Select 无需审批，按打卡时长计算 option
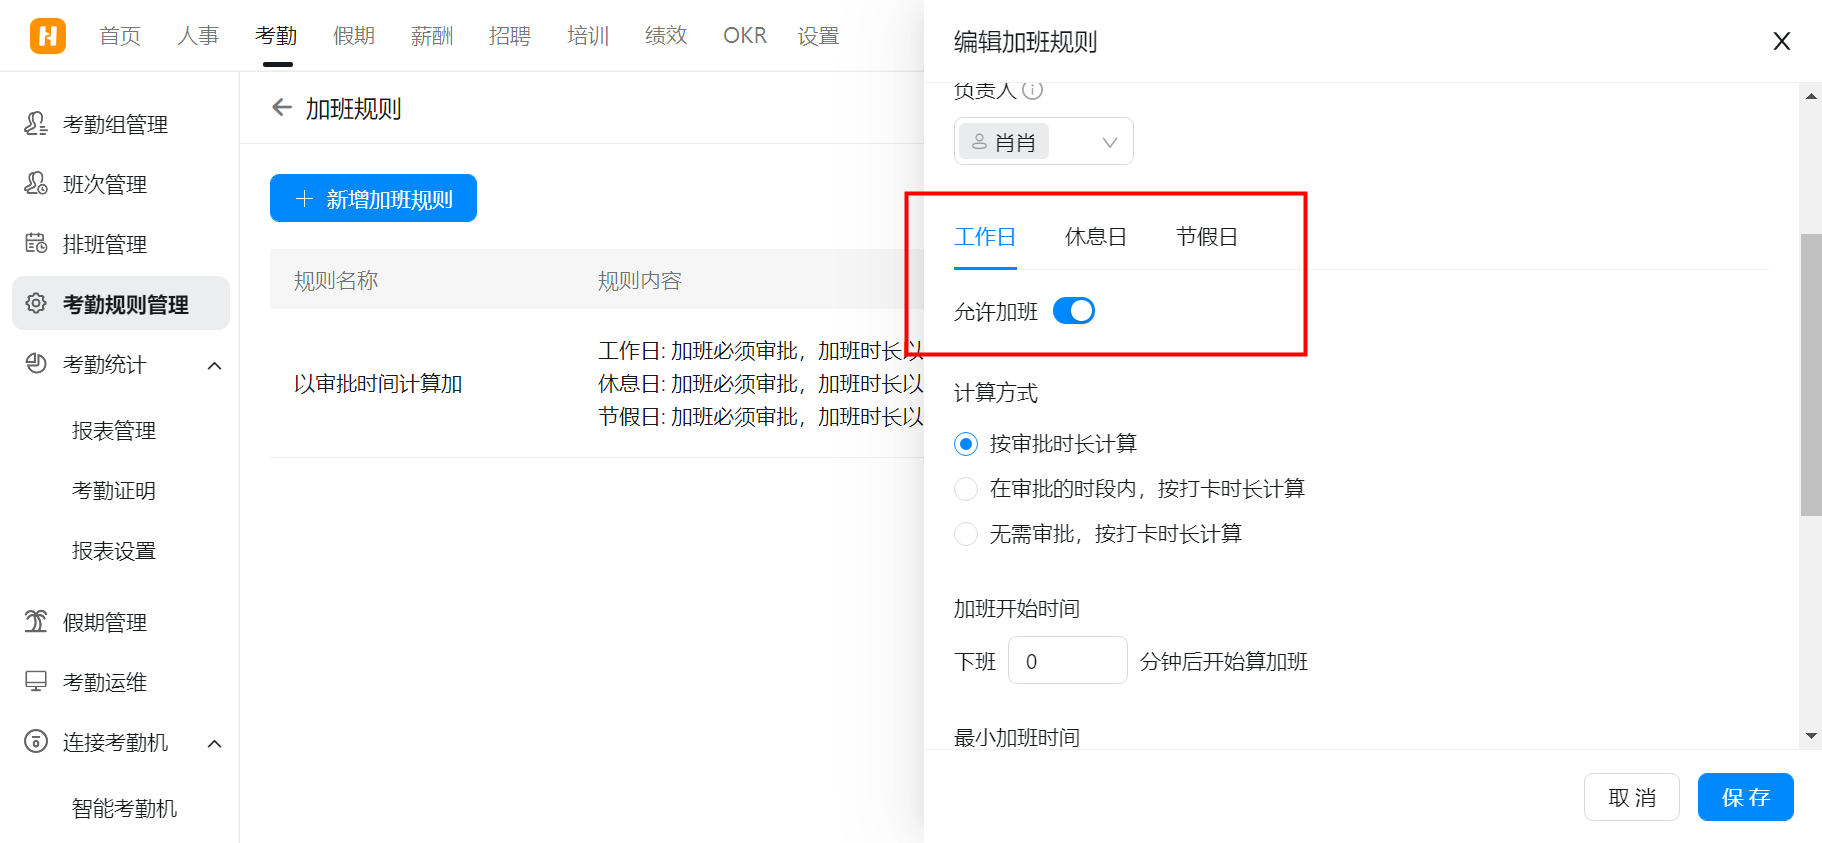This screenshot has height=843, width=1822. click(x=966, y=533)
